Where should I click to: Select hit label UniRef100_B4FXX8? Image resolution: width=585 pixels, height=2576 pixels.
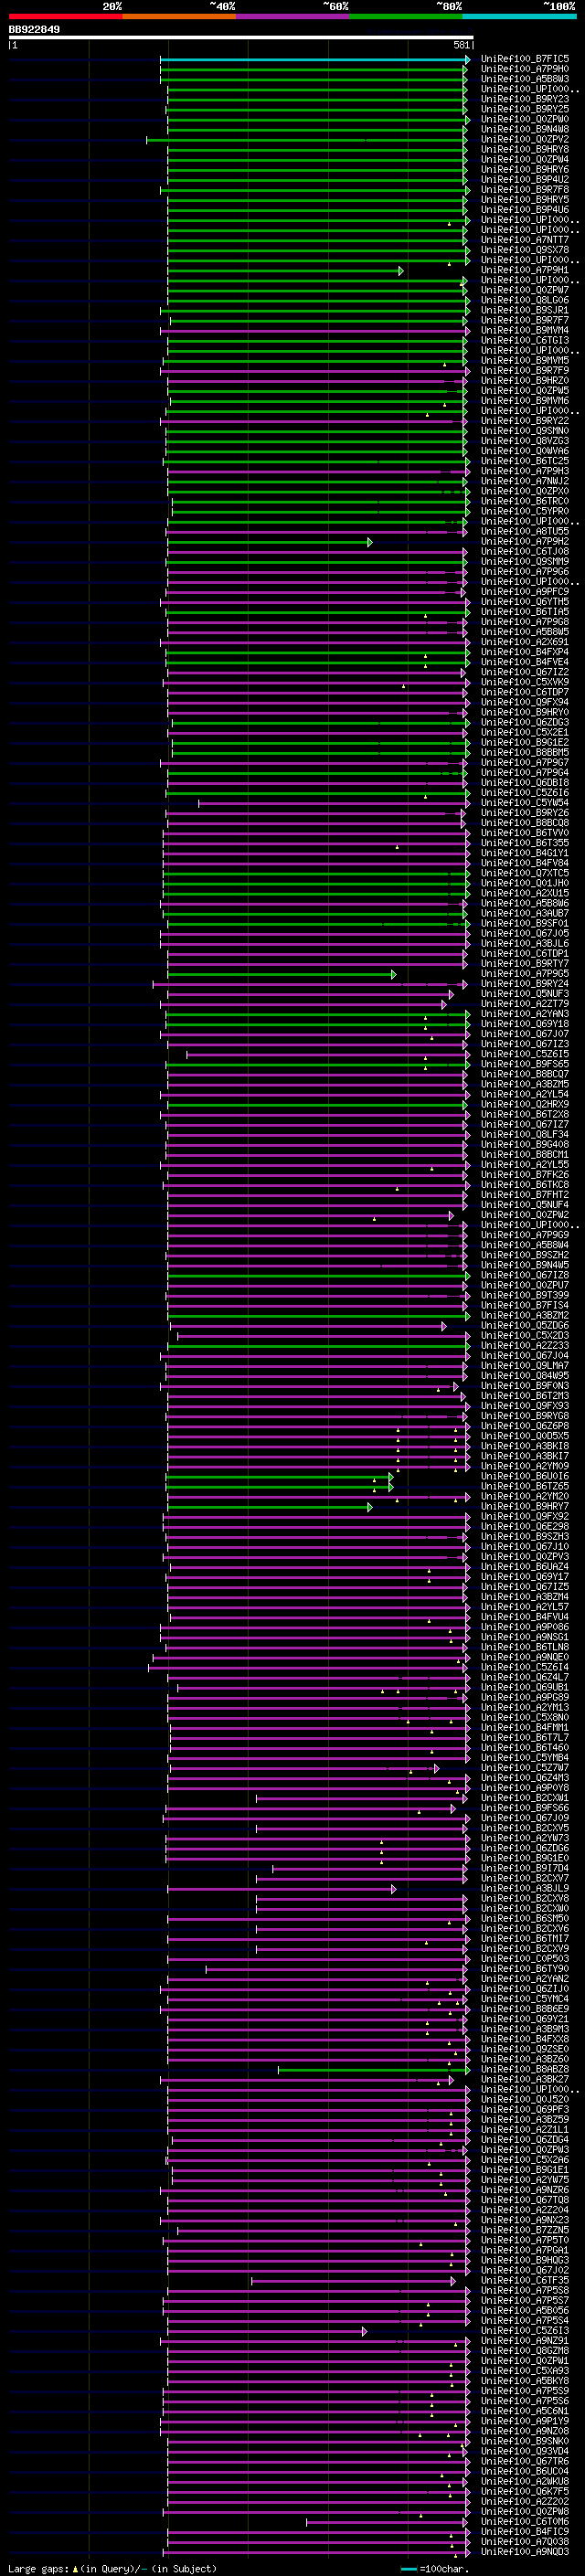[x=525, y=2039]
